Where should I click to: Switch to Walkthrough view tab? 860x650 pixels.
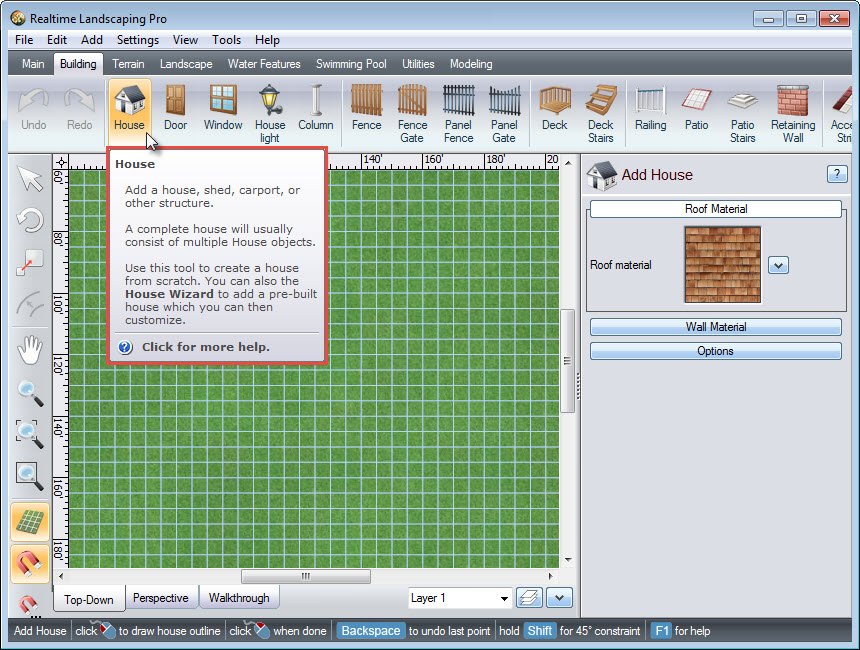(x=239, y=598)
